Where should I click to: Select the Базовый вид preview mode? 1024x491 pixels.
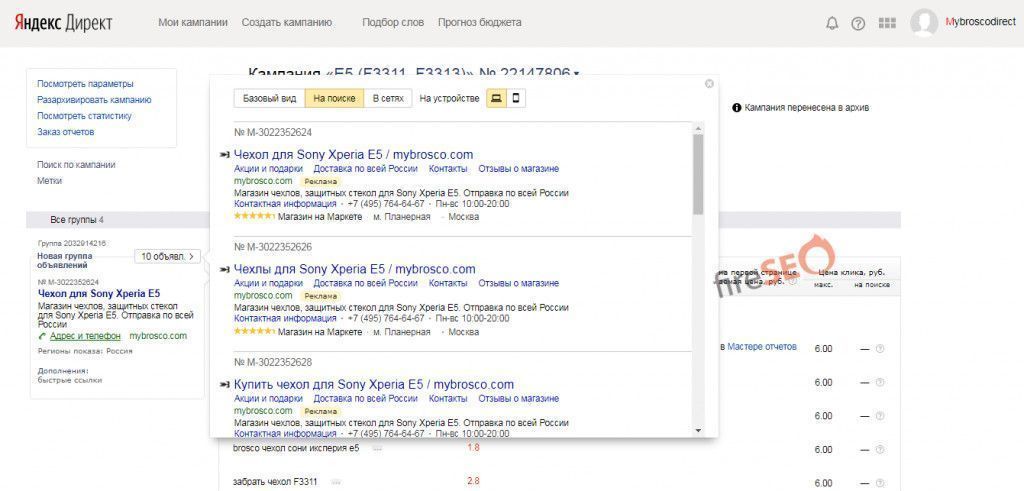click(269, 98)
